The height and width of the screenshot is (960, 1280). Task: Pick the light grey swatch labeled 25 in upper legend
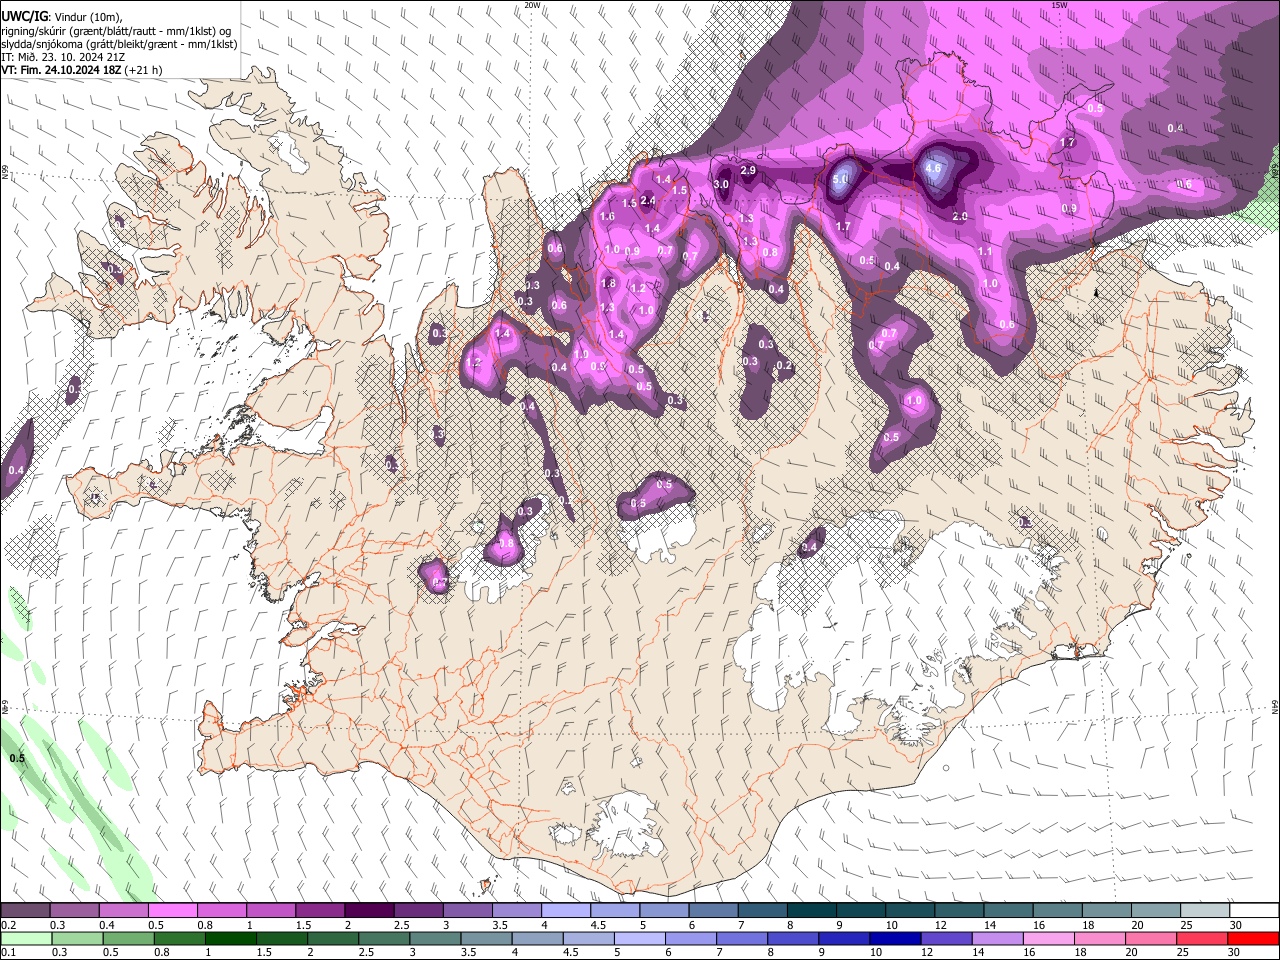tap(1206, 910)
